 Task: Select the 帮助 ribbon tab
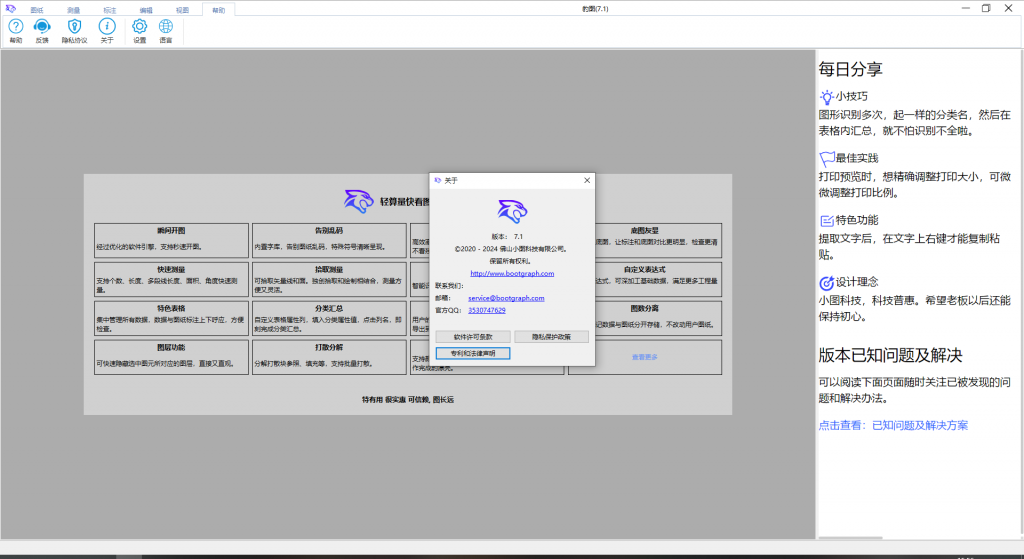pyautogui.click(x=218, y=10)
